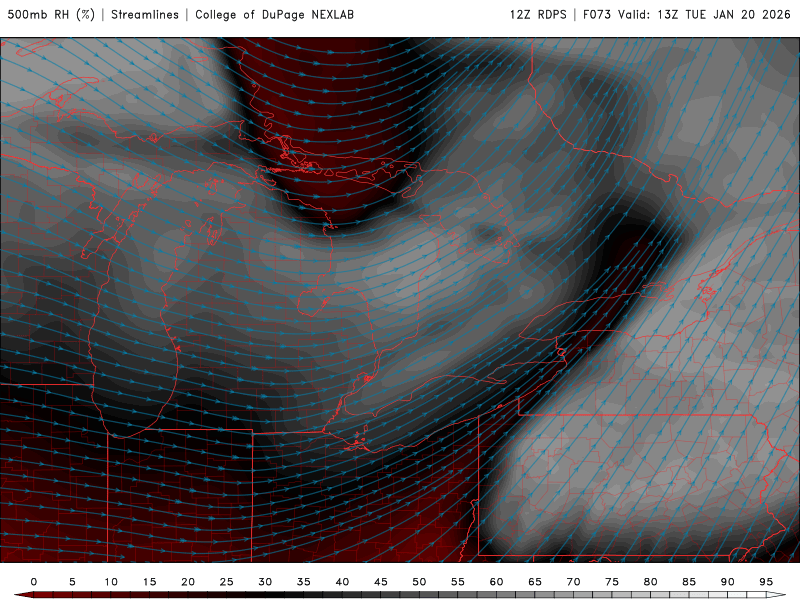The width and height of the screenshot is (800, 600).
Task: Click "College of DuPage NEXLAB" text
Action: 274,14
